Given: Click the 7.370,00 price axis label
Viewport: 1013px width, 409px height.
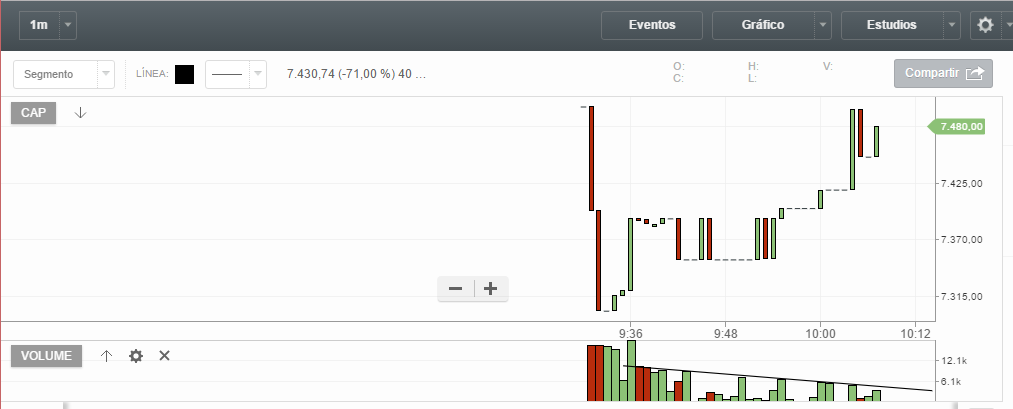Looking at the screenshot, I should 962,240.
